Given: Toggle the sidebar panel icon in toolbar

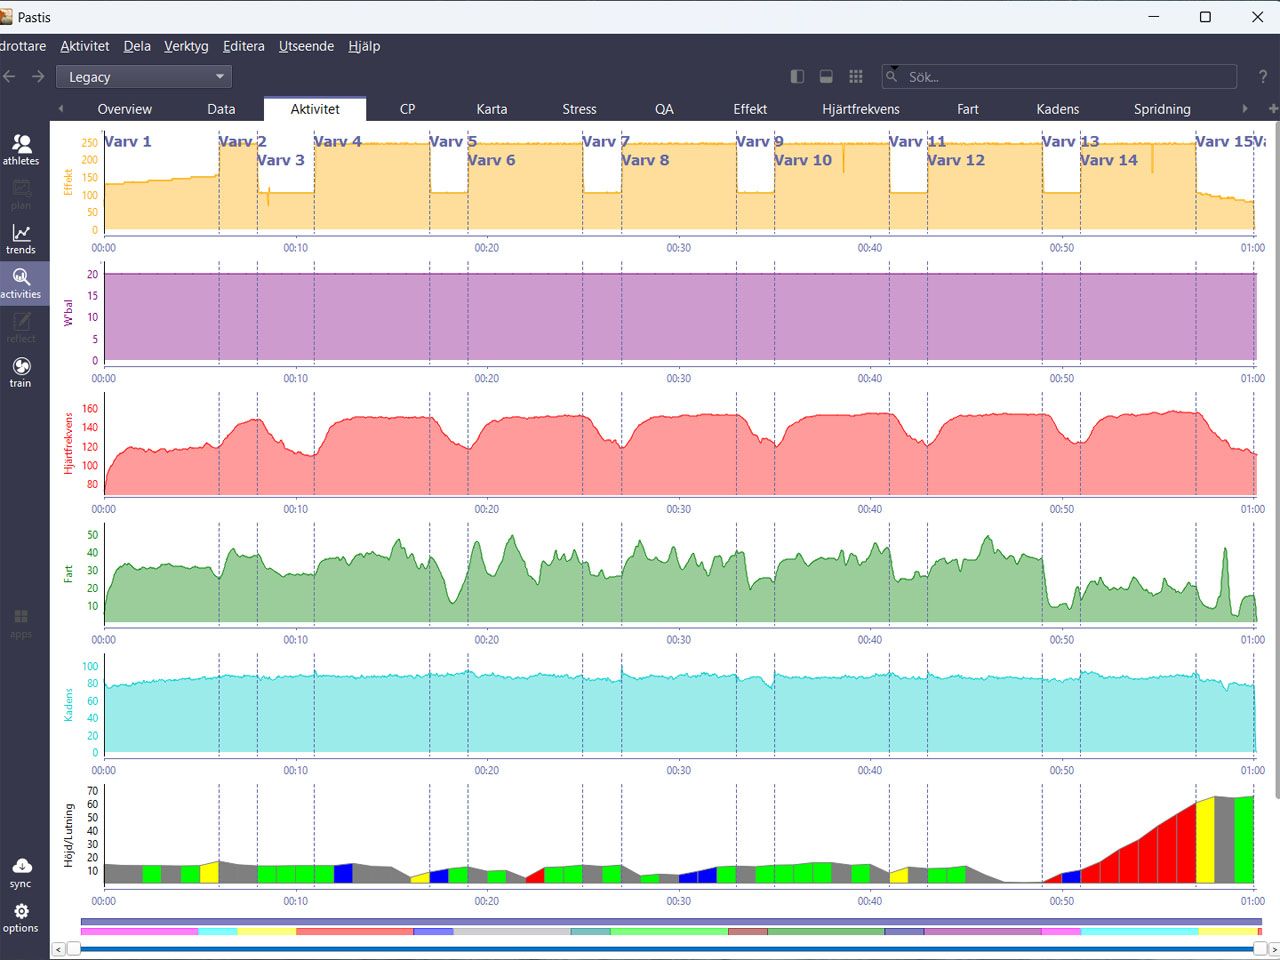Looking at the screenshot, I should tap(797, 77).
